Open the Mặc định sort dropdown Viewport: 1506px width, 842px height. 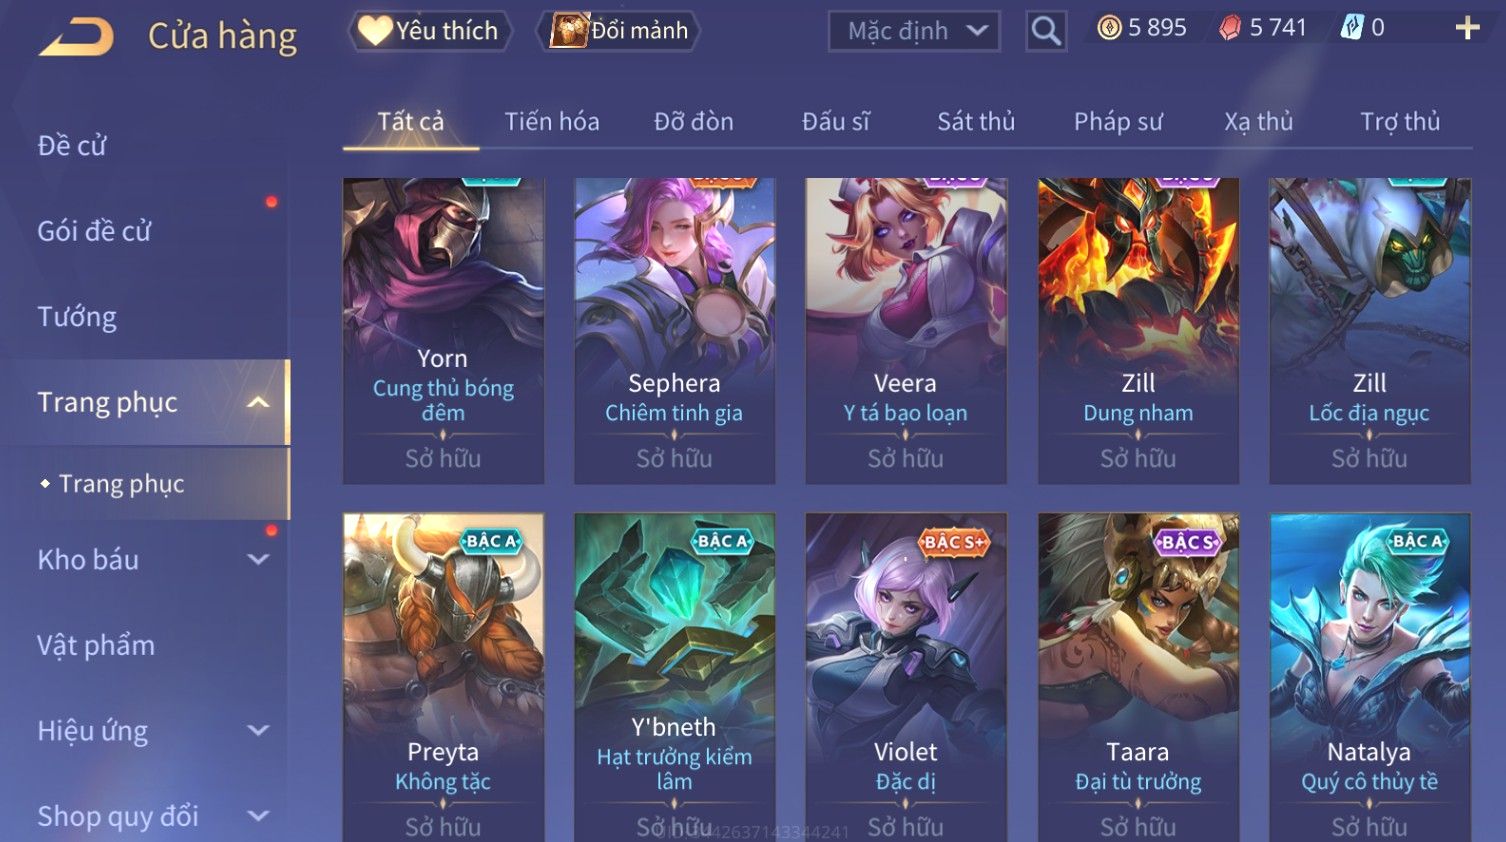pos(914,32)
